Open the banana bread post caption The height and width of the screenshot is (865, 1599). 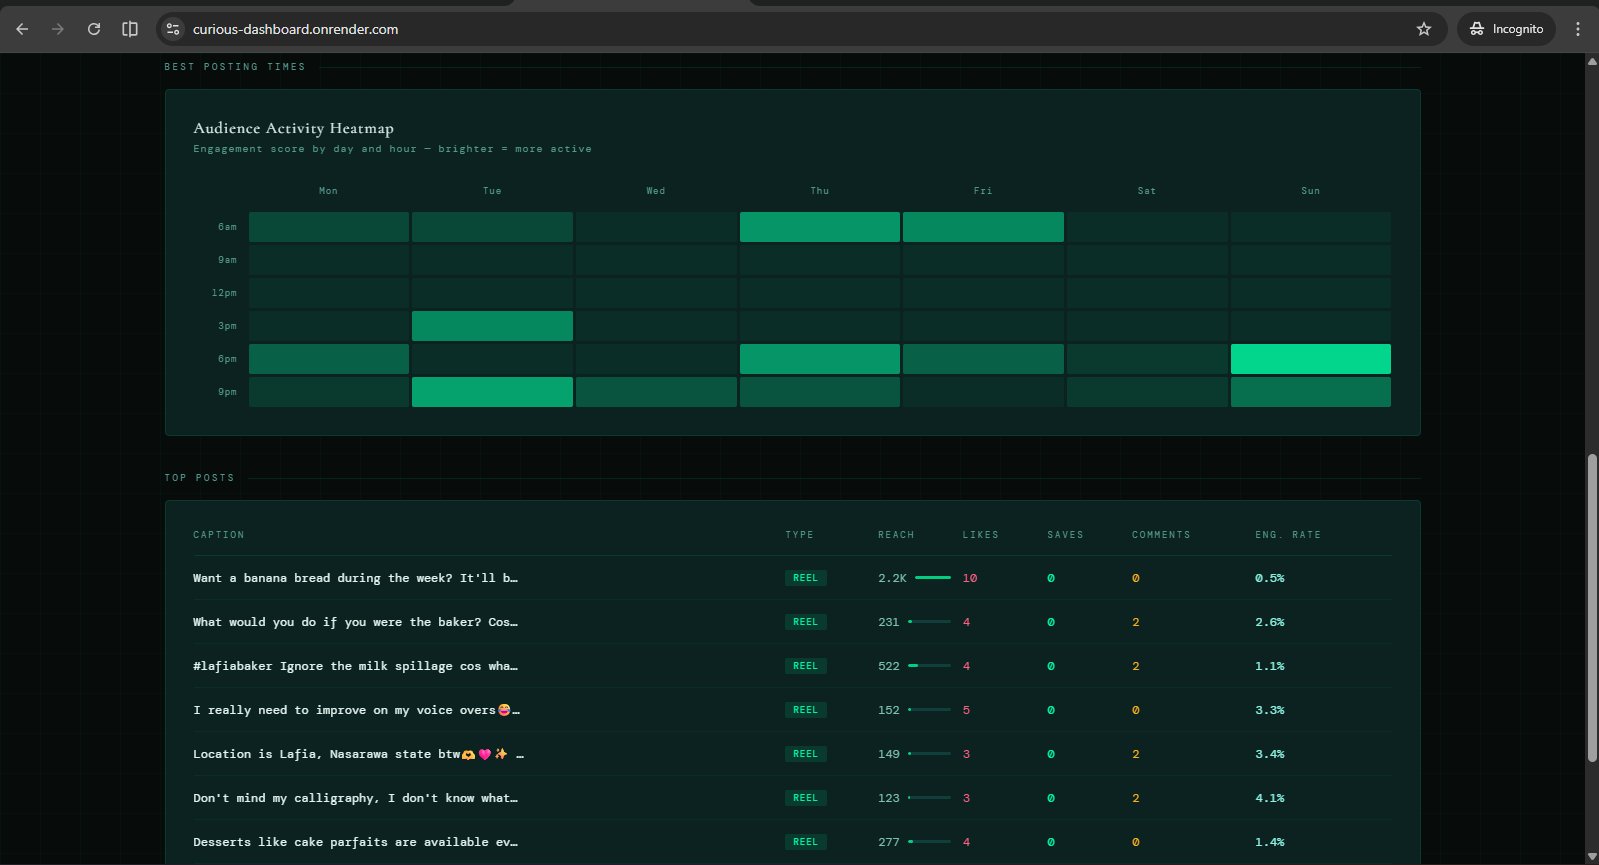[355, 578]
